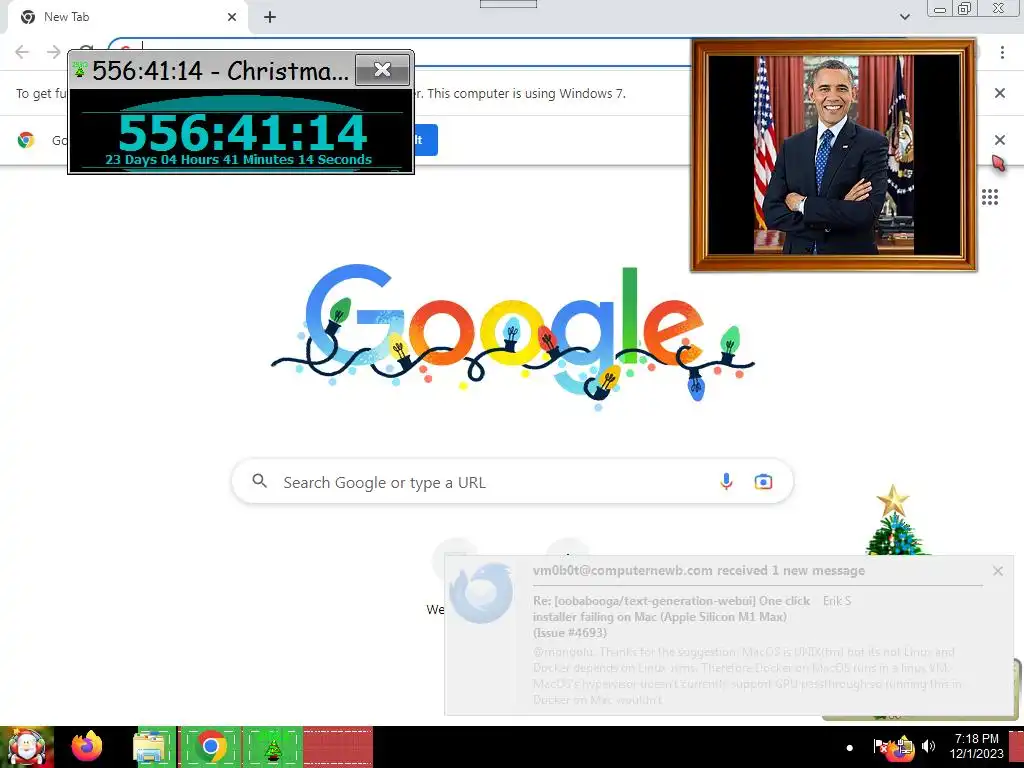
Task: Open the oobabooga email notification subject
Action: pos(671,616)
